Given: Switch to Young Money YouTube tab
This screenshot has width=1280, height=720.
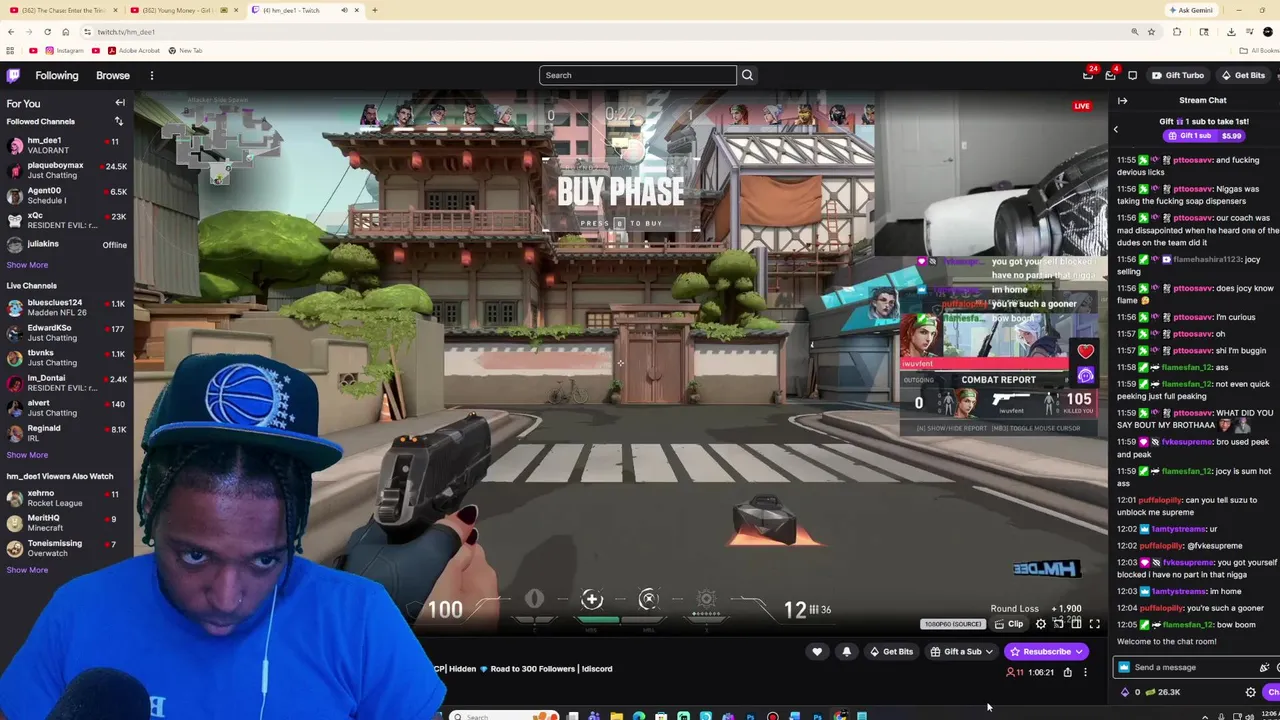Looking at the screenshot, I should [x=183, y=10].
